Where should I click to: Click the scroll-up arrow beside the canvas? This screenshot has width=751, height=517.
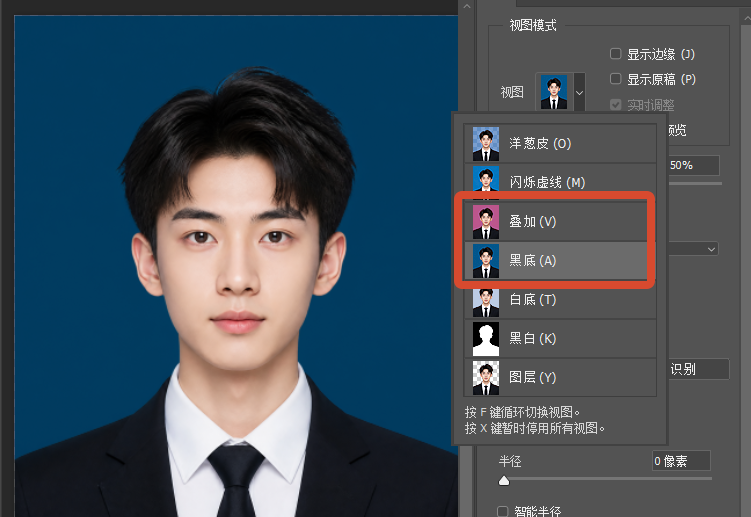click(467, 7)
